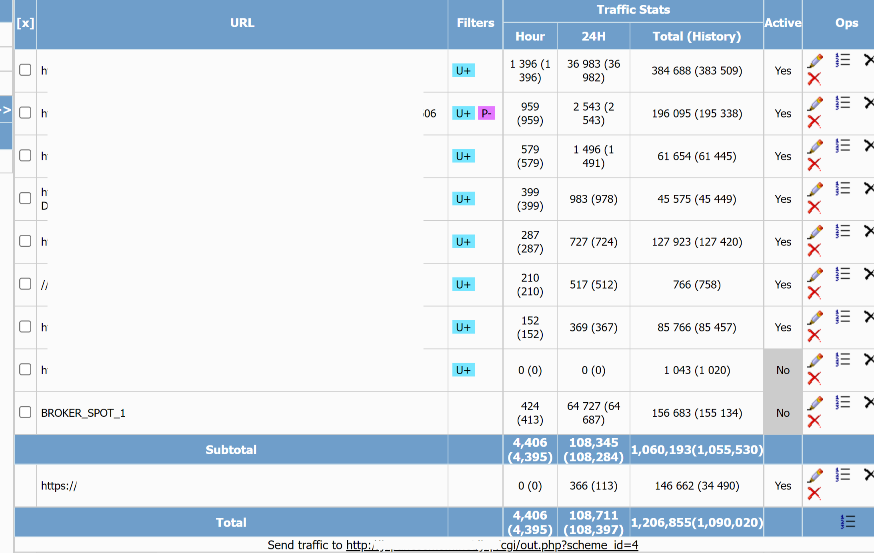Delete the row with total 85 766
This screenshot has height=553, width=874.
pyautogui.click(x=814, y=336)
